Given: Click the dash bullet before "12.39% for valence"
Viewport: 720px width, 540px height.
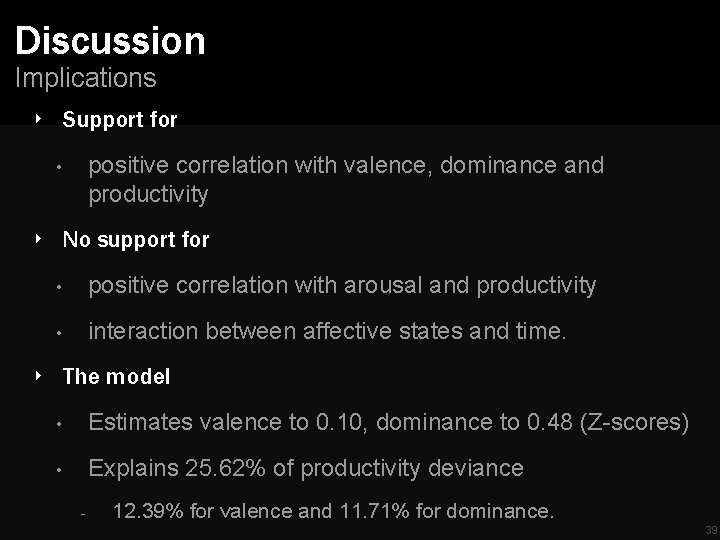Looking at the screenshot, I should pyautogui.click(x=84, y=514).
